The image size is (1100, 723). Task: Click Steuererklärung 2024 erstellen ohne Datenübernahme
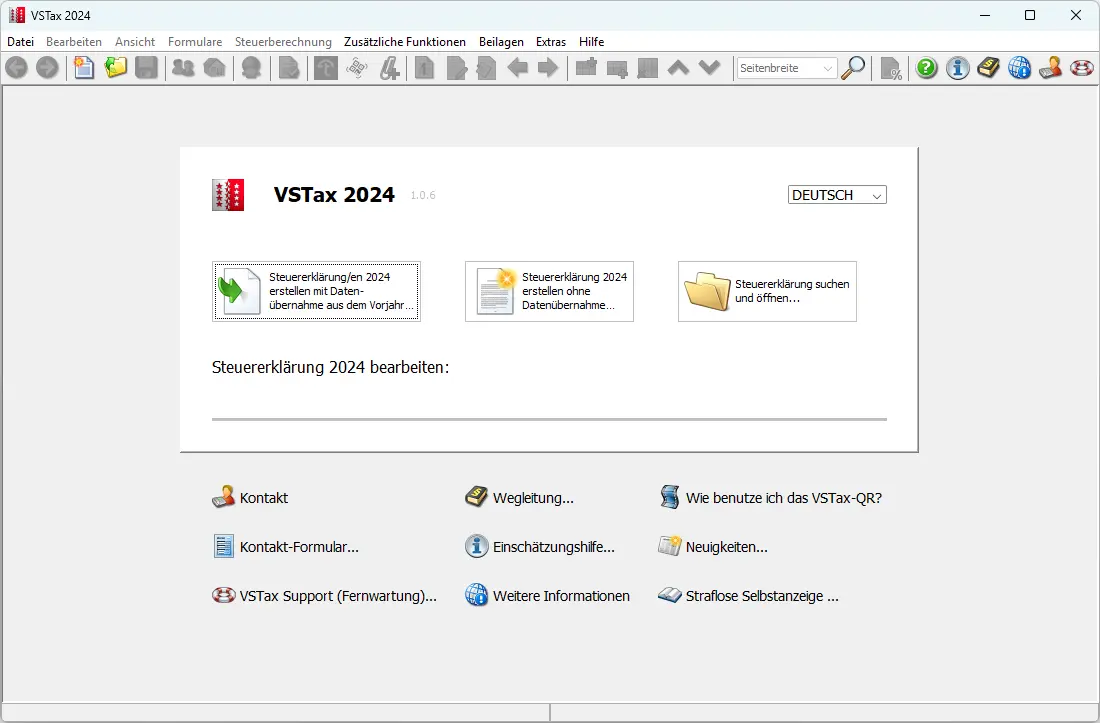549,291
